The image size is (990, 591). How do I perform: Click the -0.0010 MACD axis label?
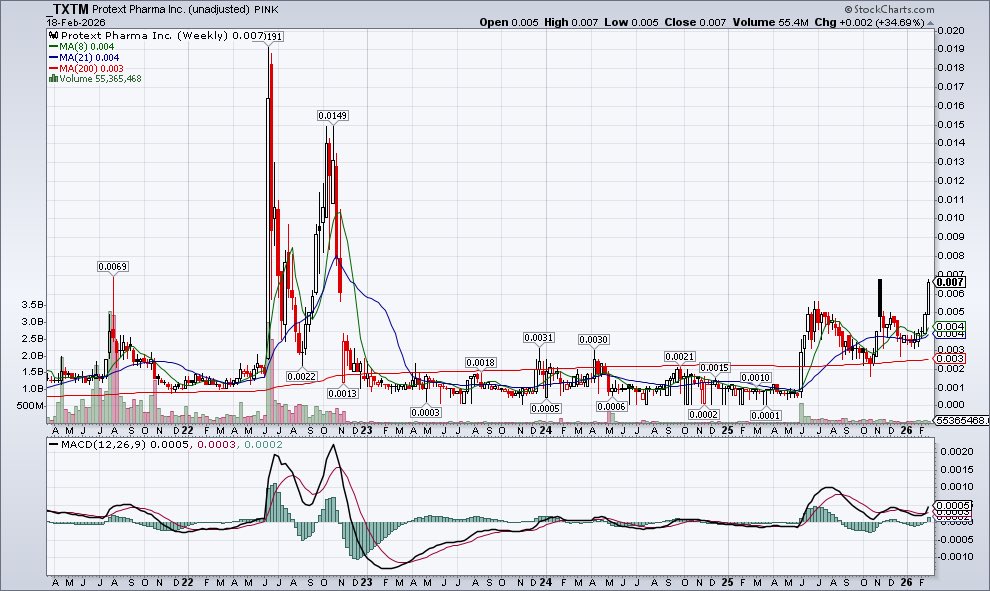[955, 556]
